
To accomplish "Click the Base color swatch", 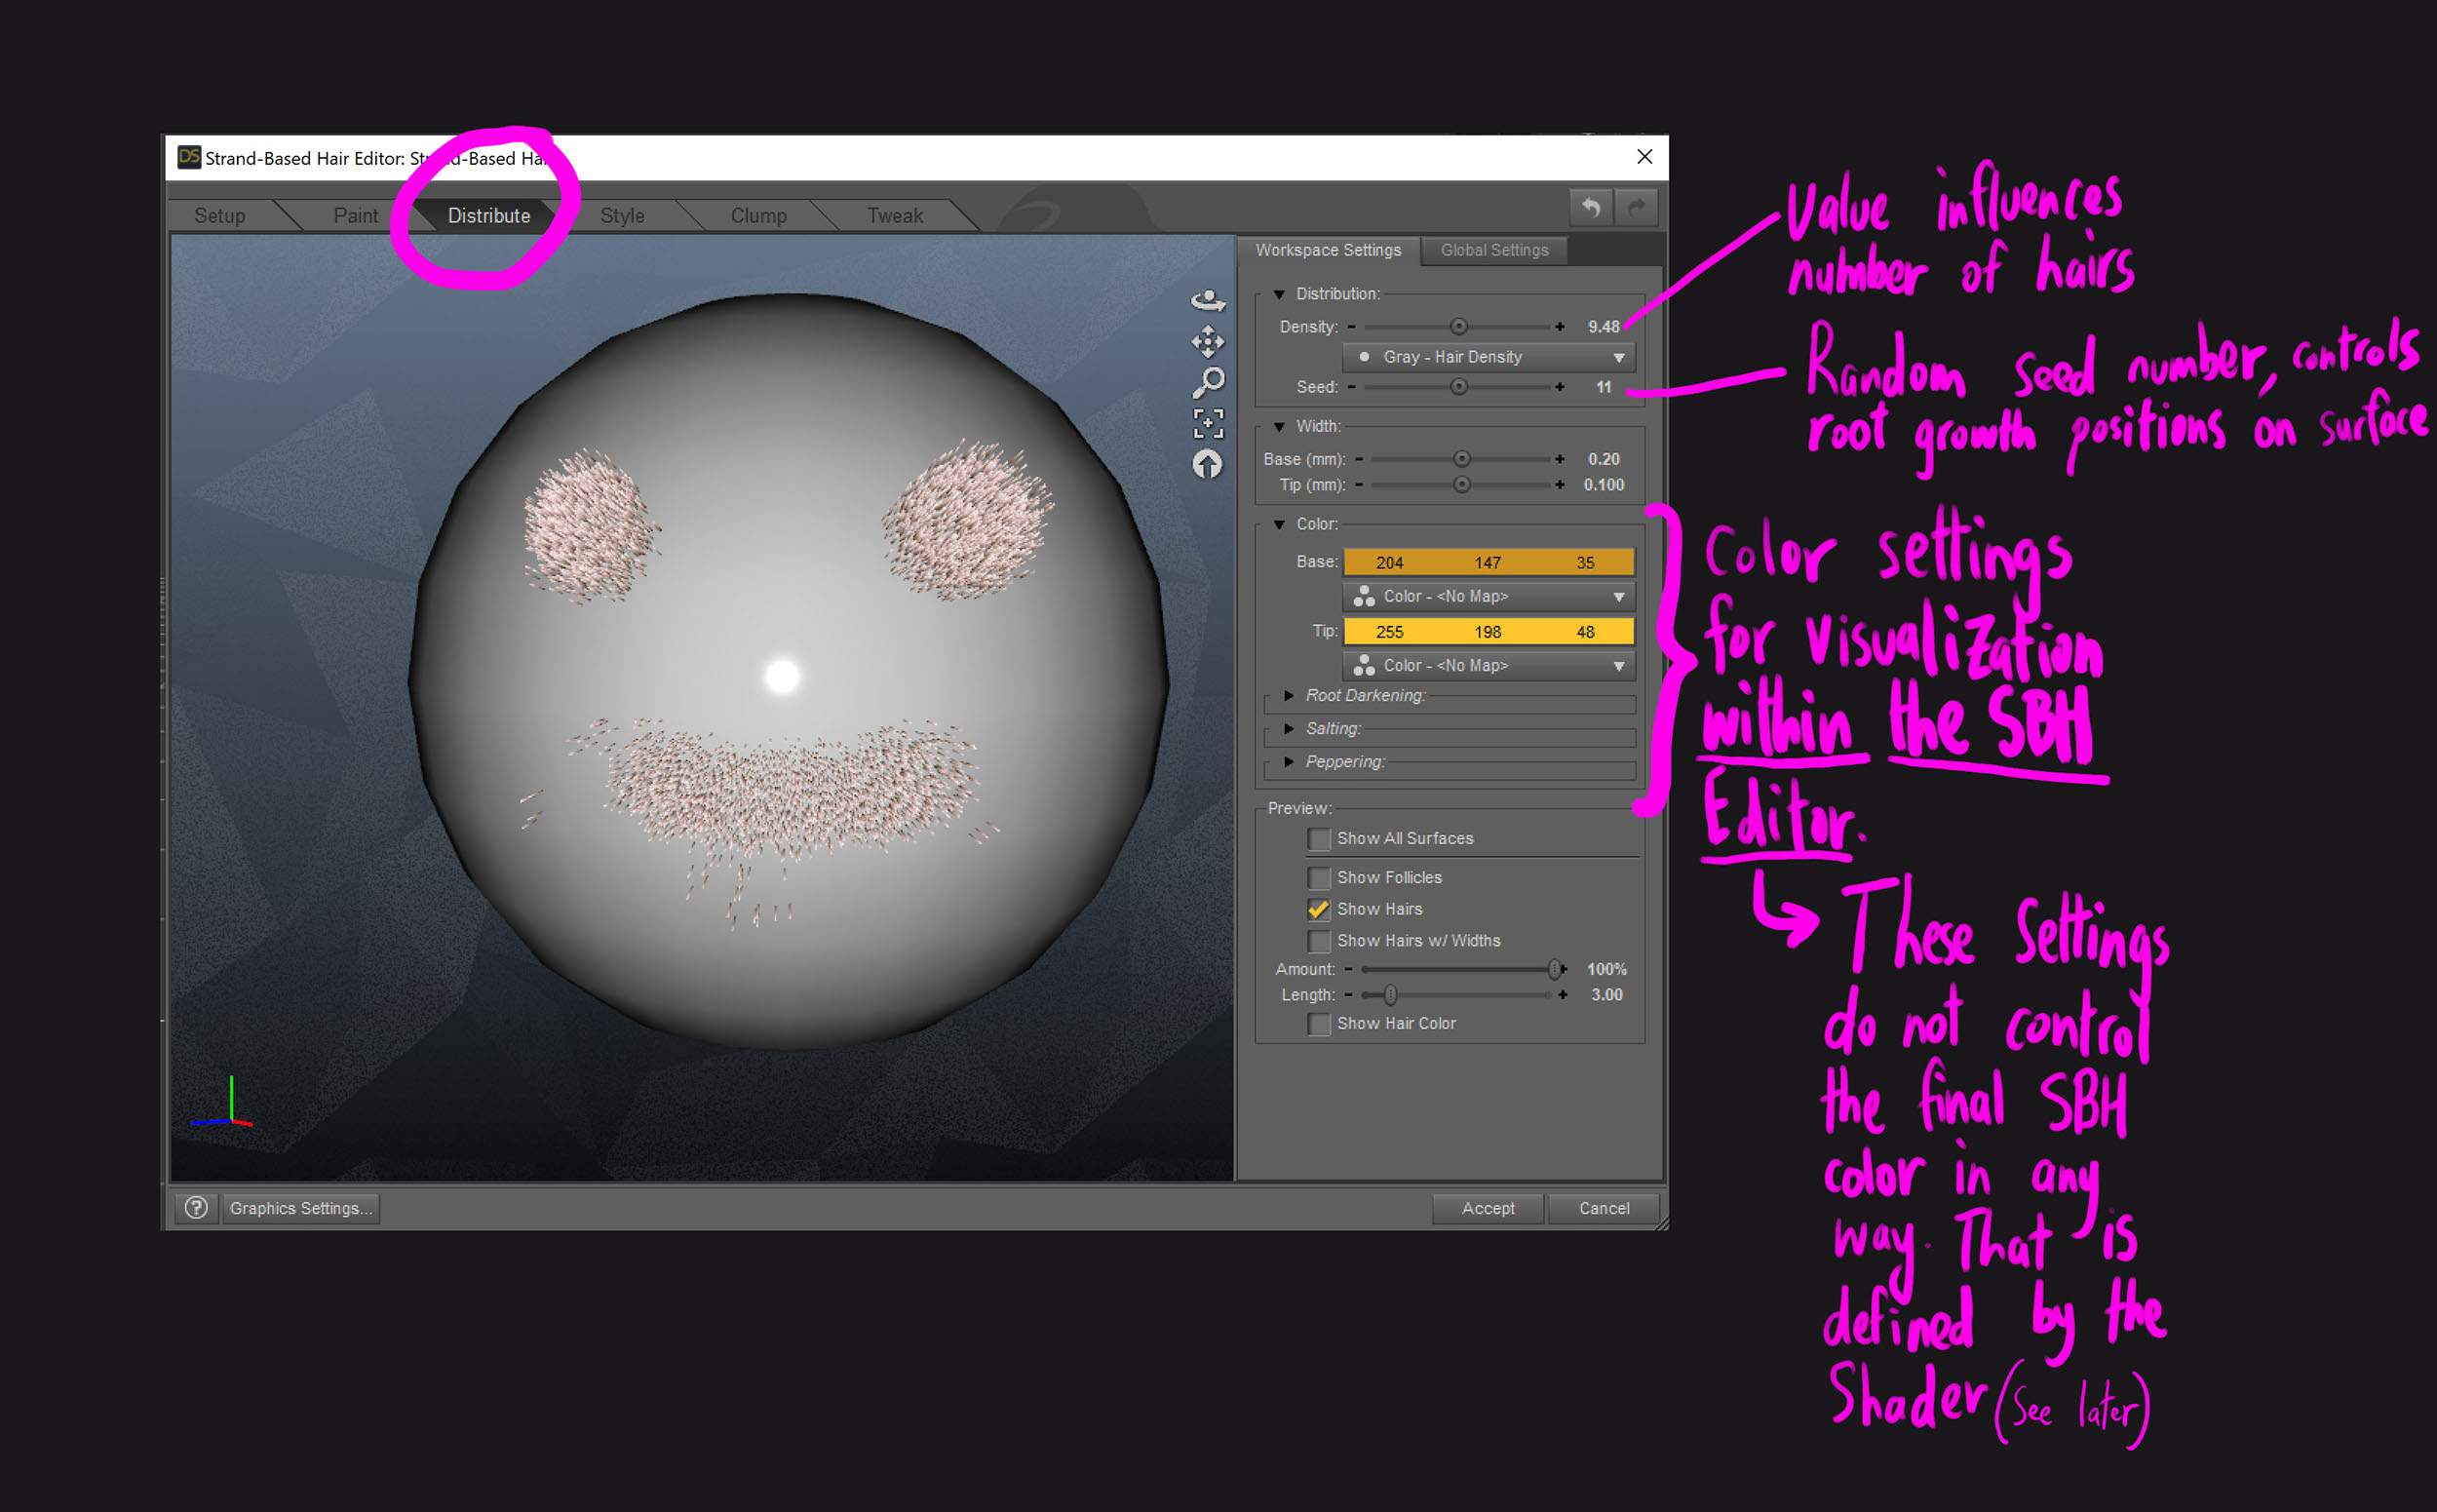I will [1488, 562].
